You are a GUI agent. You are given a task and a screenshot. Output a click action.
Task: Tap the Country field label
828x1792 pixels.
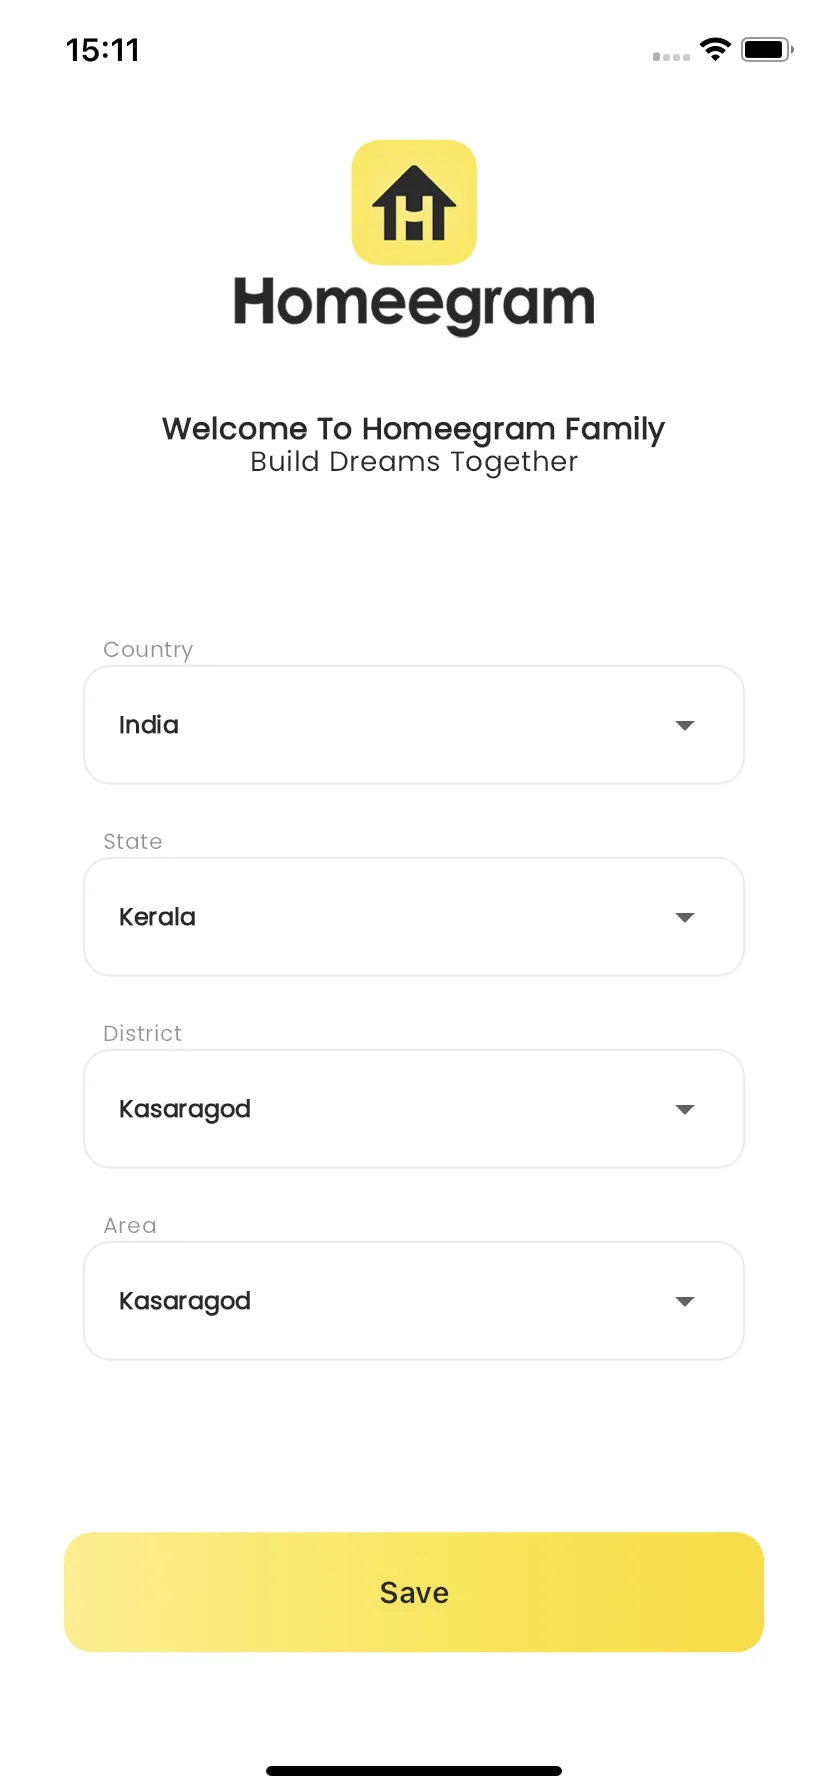tap(148, 650)
